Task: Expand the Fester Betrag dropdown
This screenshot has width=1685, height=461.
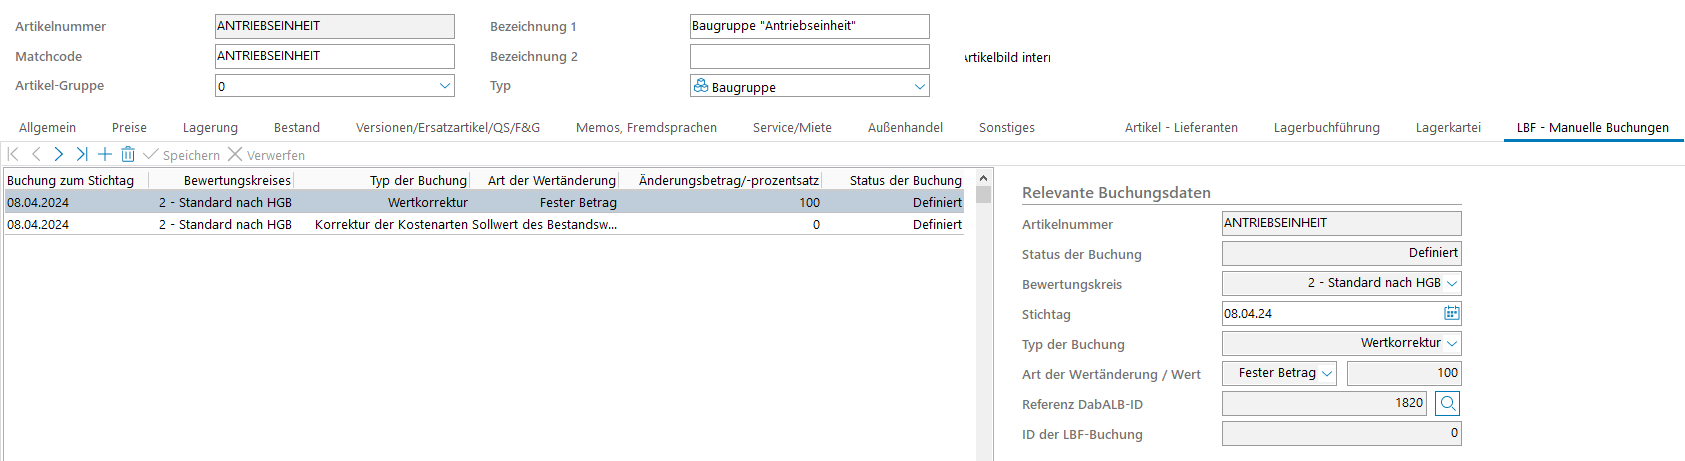Action: click(1327, 373)
